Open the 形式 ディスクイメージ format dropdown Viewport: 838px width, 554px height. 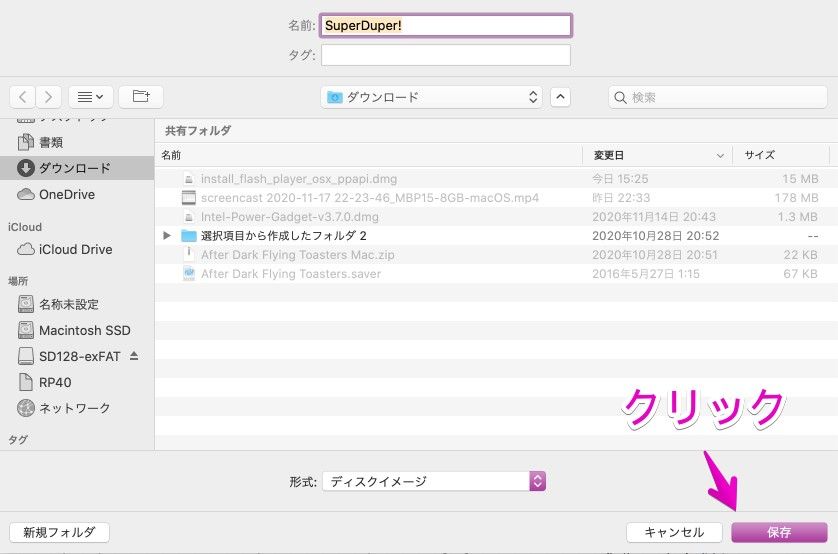point(433,481)
